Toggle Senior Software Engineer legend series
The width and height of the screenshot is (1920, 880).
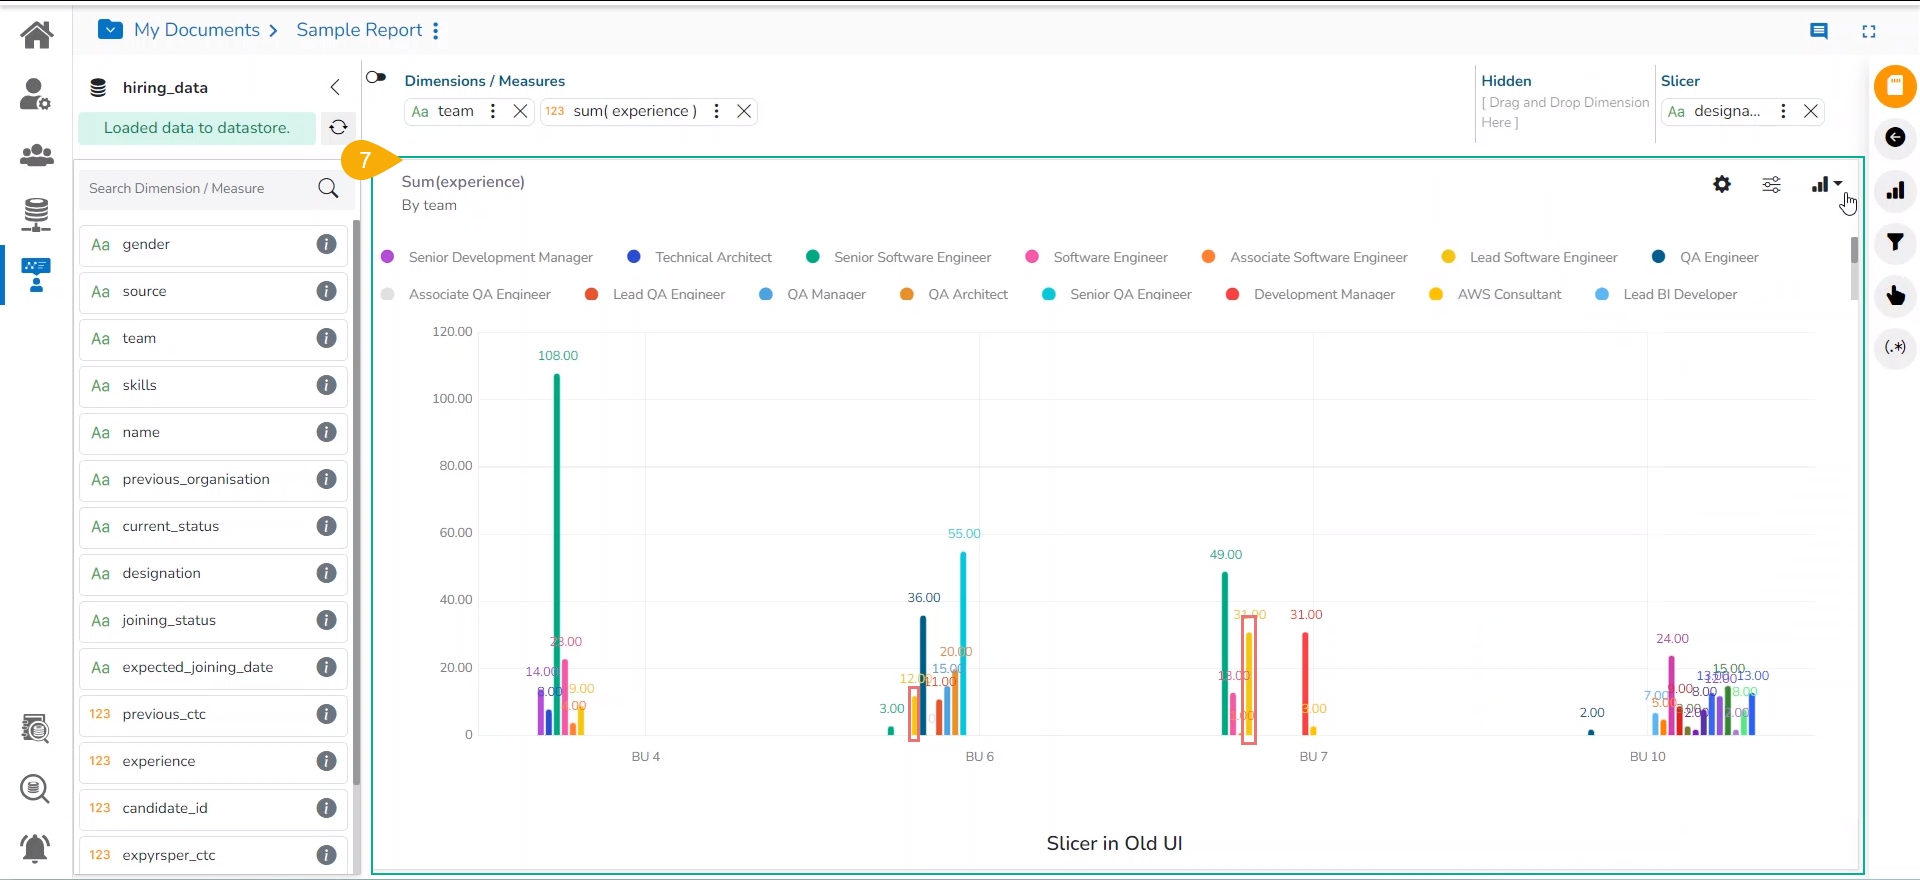click(x=898, y=257)
